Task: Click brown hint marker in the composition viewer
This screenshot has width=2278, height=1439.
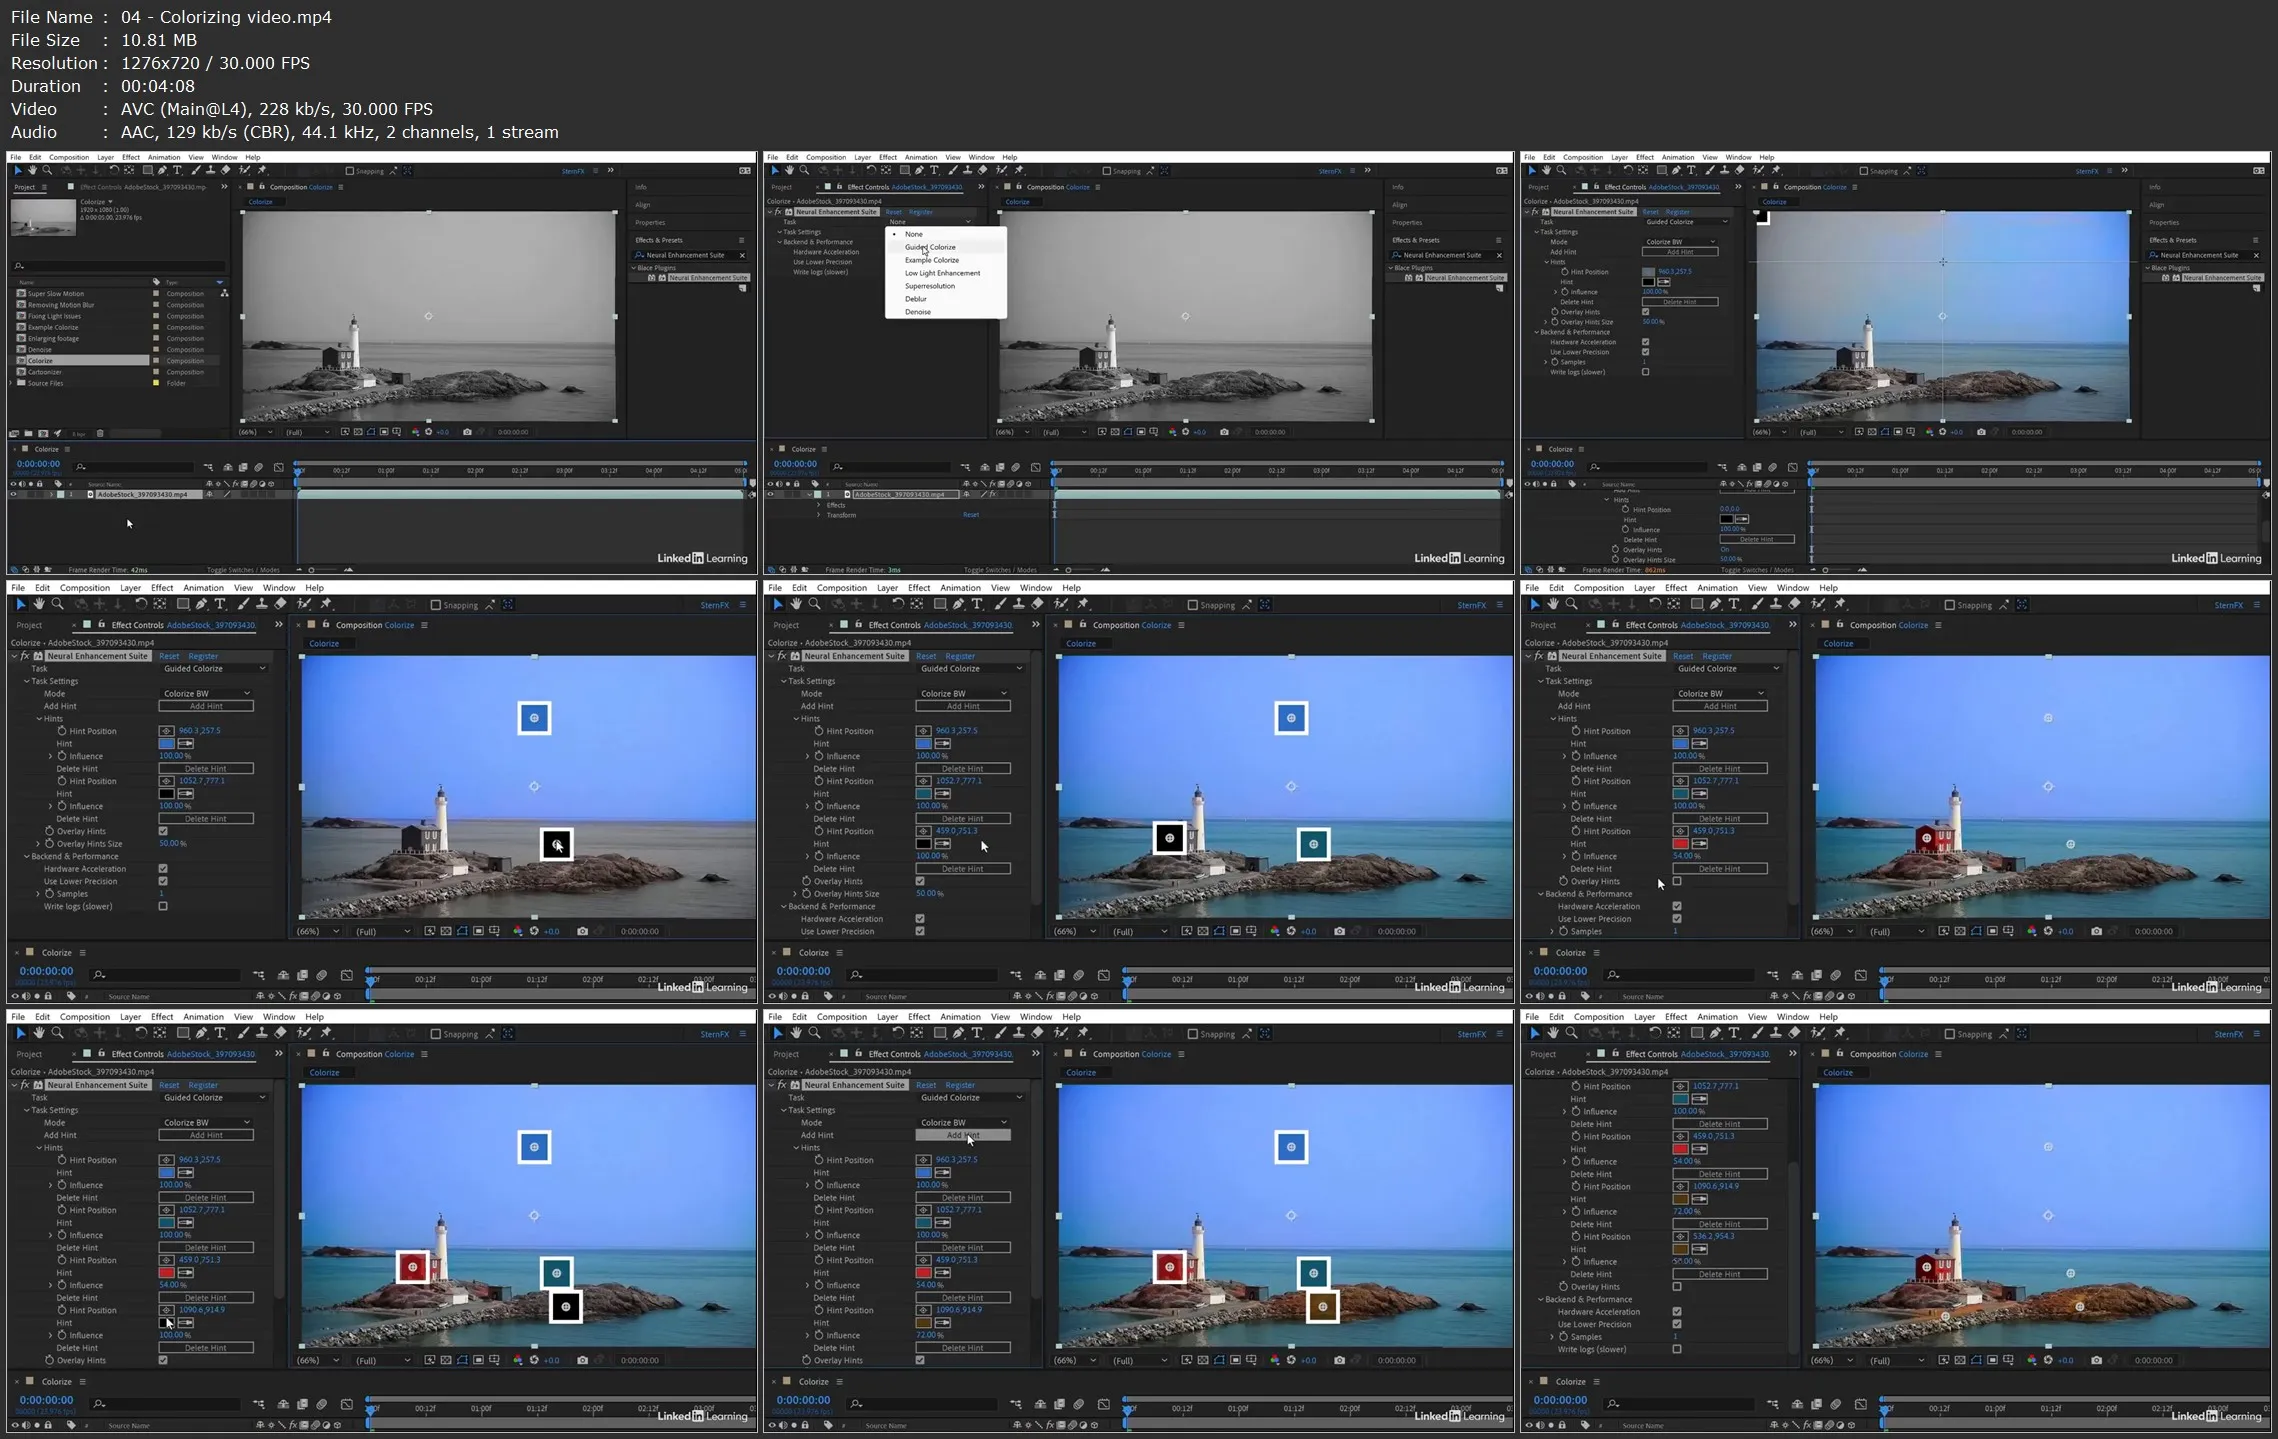Action: [1323, 1306]
